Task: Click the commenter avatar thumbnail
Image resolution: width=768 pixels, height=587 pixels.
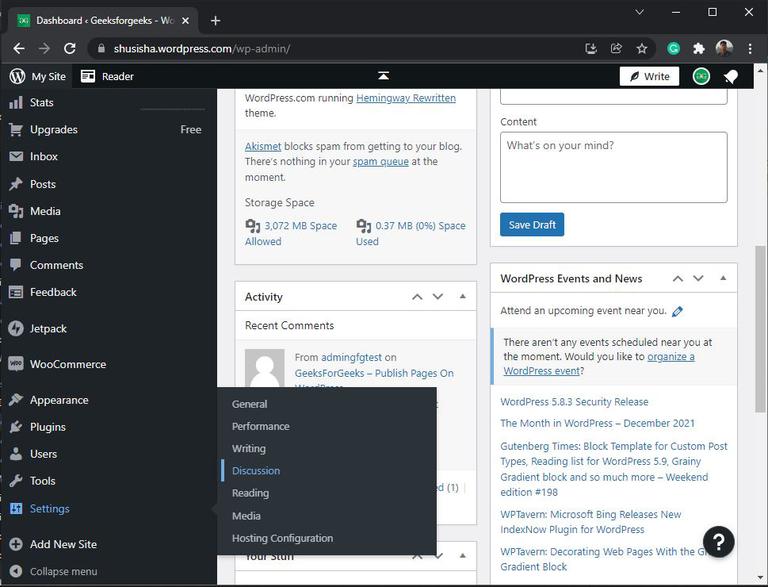Action: (264, 368)
